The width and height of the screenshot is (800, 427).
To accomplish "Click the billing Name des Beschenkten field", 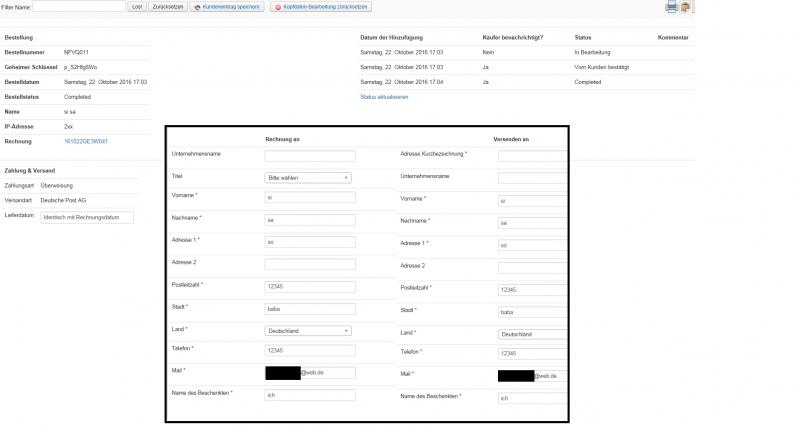I will tap(309, 395).
